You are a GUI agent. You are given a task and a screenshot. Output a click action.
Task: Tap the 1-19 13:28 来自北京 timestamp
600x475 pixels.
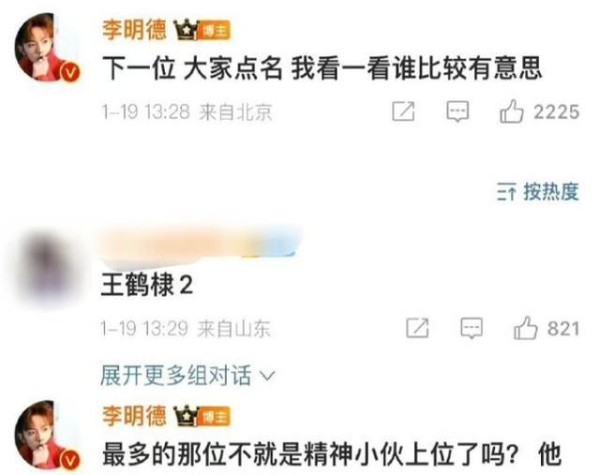[187, 112]
